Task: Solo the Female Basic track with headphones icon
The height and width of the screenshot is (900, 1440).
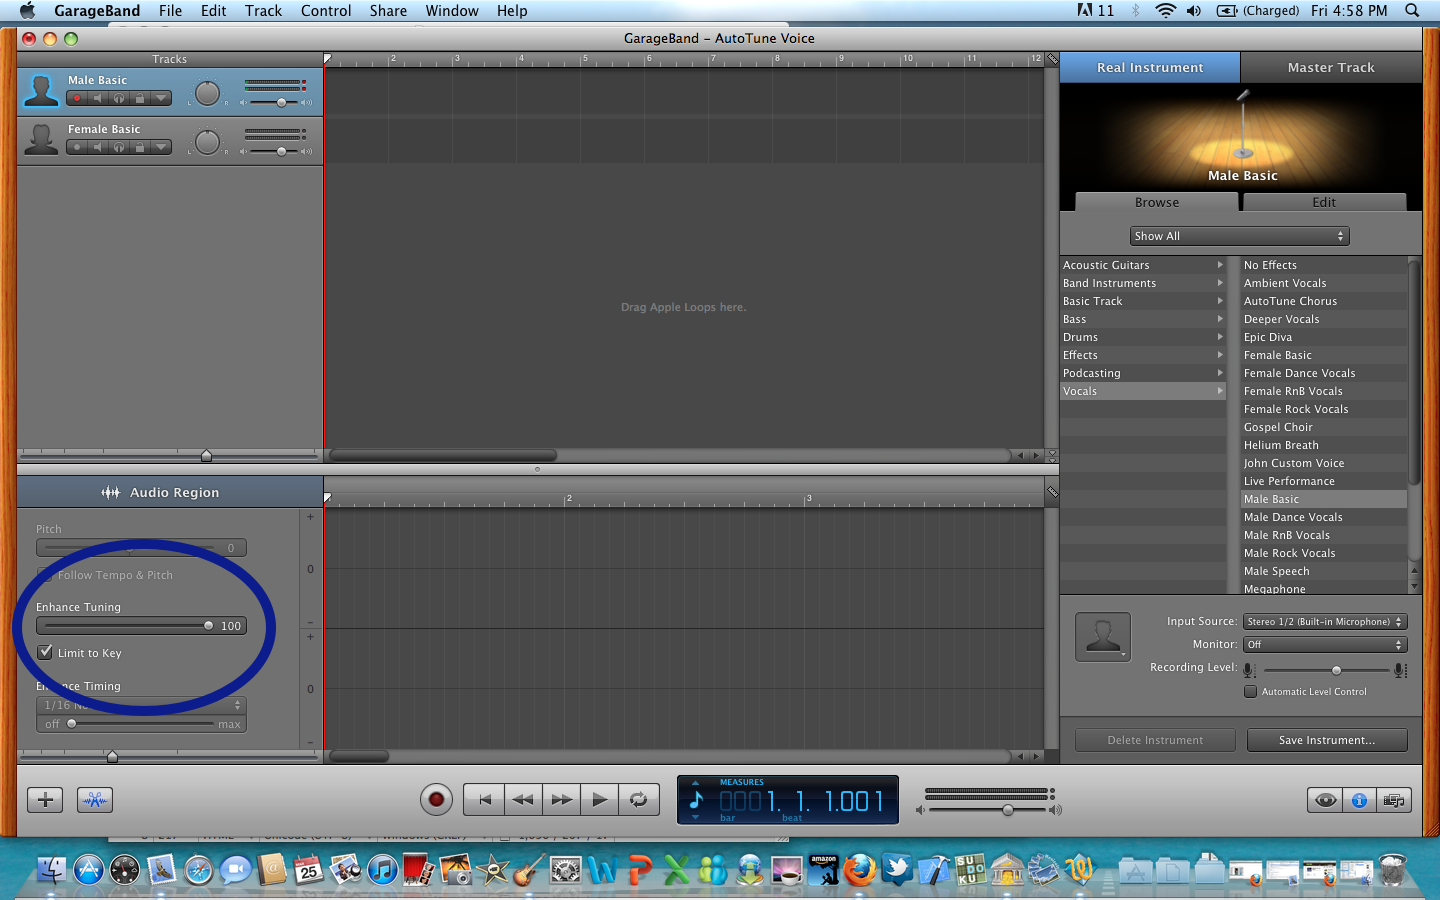Action: coord(119,147)
